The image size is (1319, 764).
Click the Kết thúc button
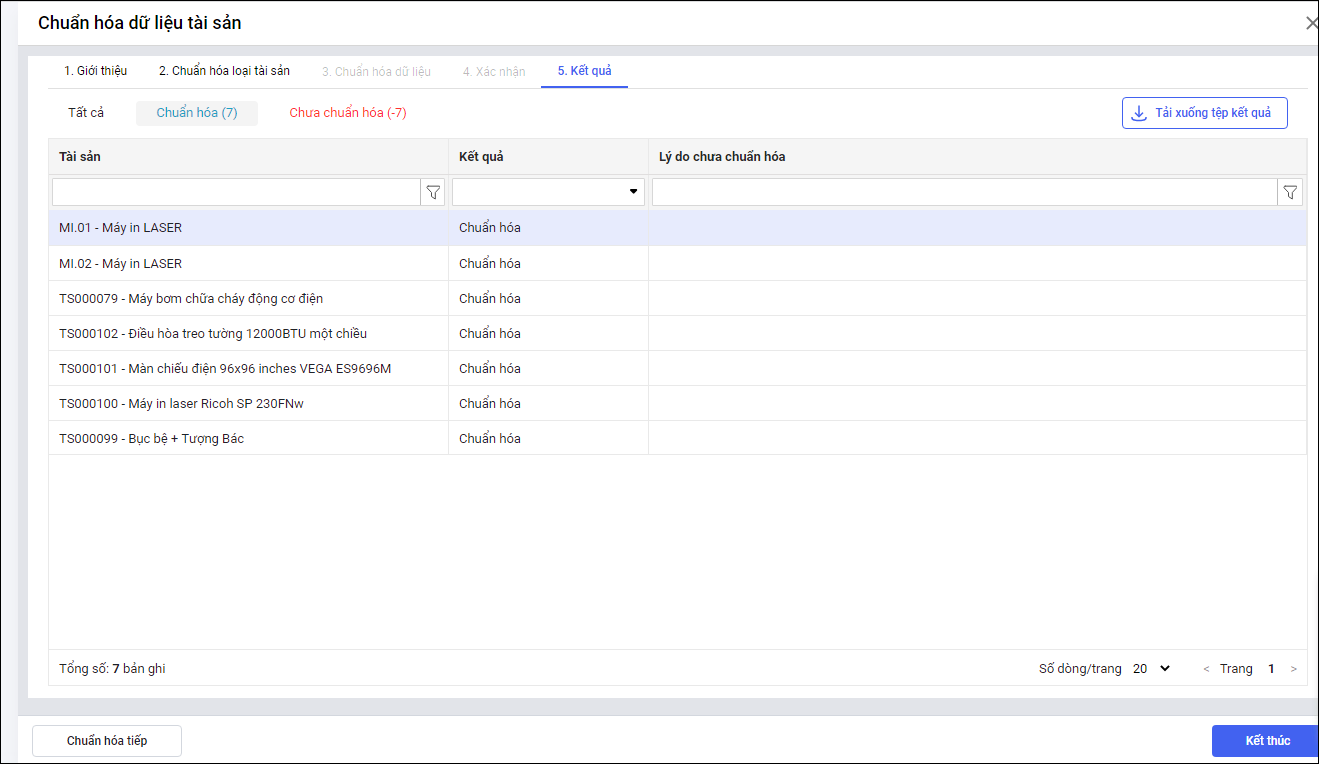[1266, 741]
